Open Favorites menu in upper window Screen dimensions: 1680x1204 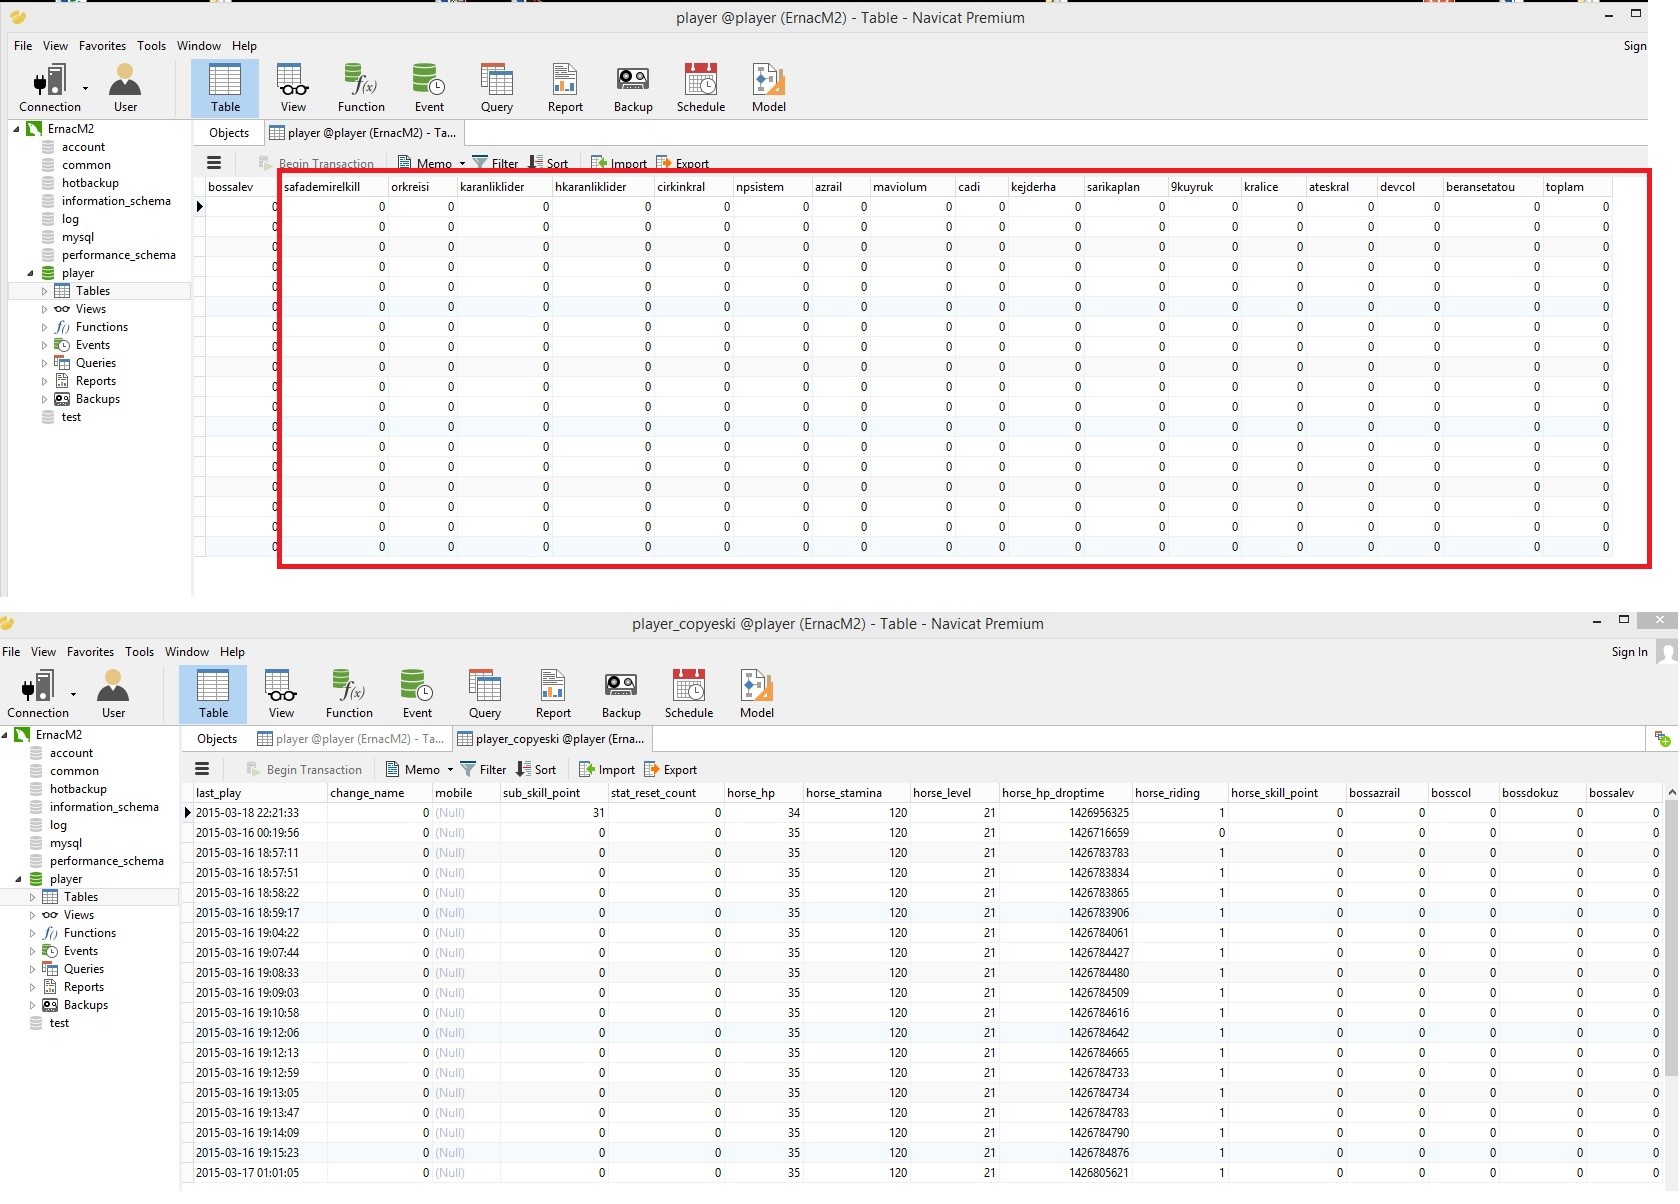point(102,46)
